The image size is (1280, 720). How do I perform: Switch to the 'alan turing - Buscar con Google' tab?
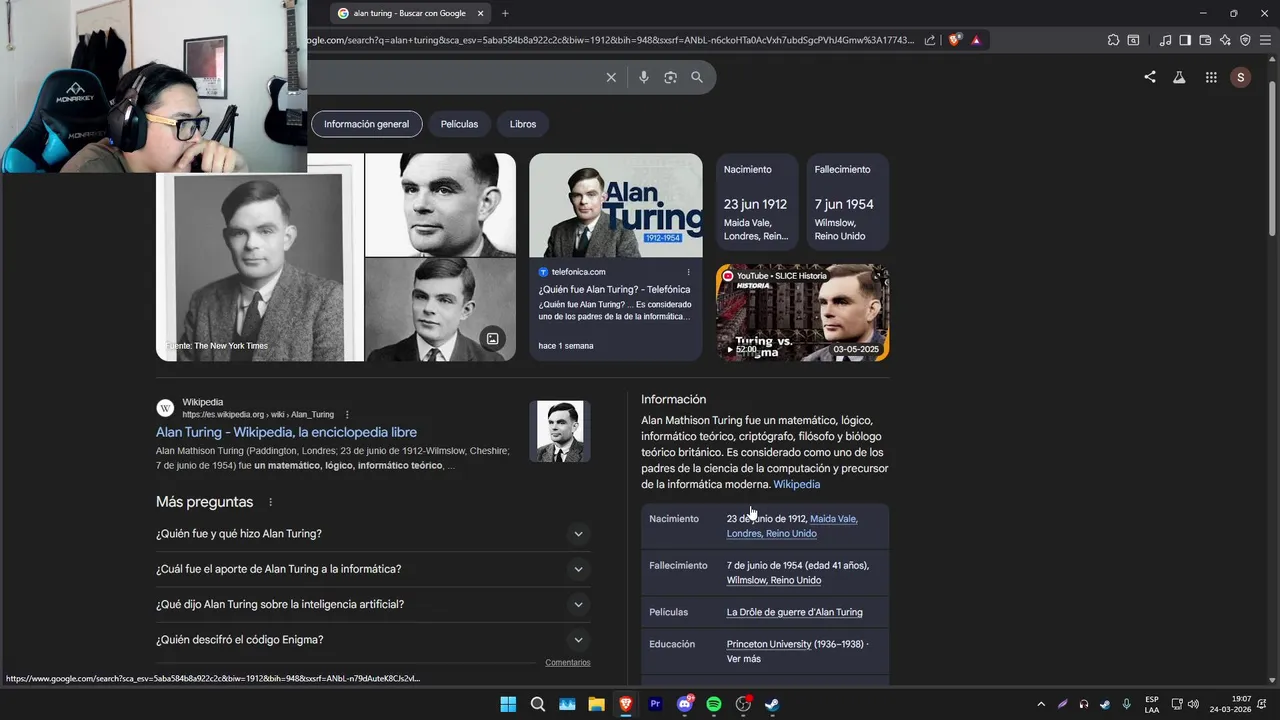409,13
